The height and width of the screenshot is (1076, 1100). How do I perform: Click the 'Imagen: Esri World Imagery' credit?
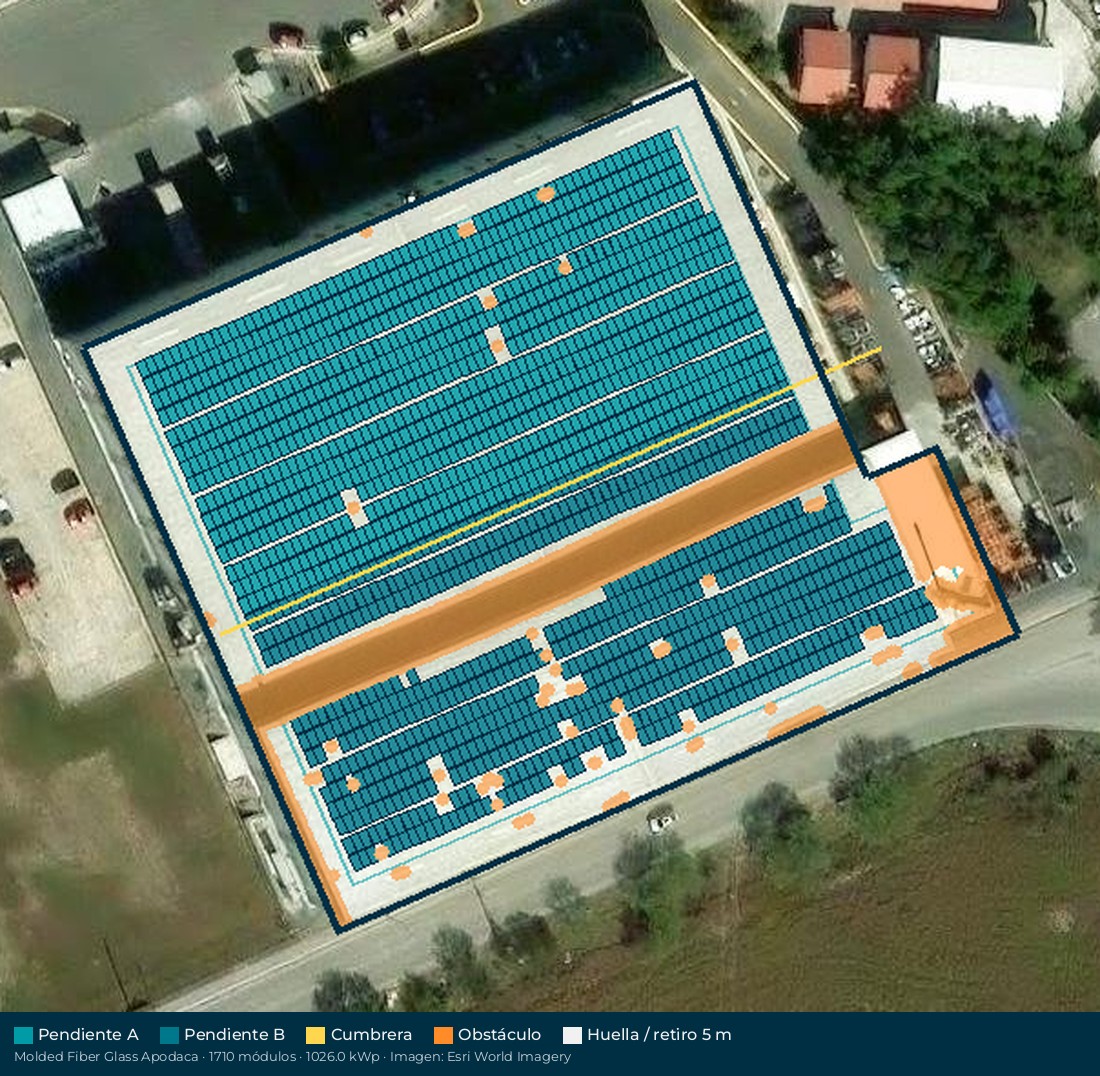tap(481, 1057)
